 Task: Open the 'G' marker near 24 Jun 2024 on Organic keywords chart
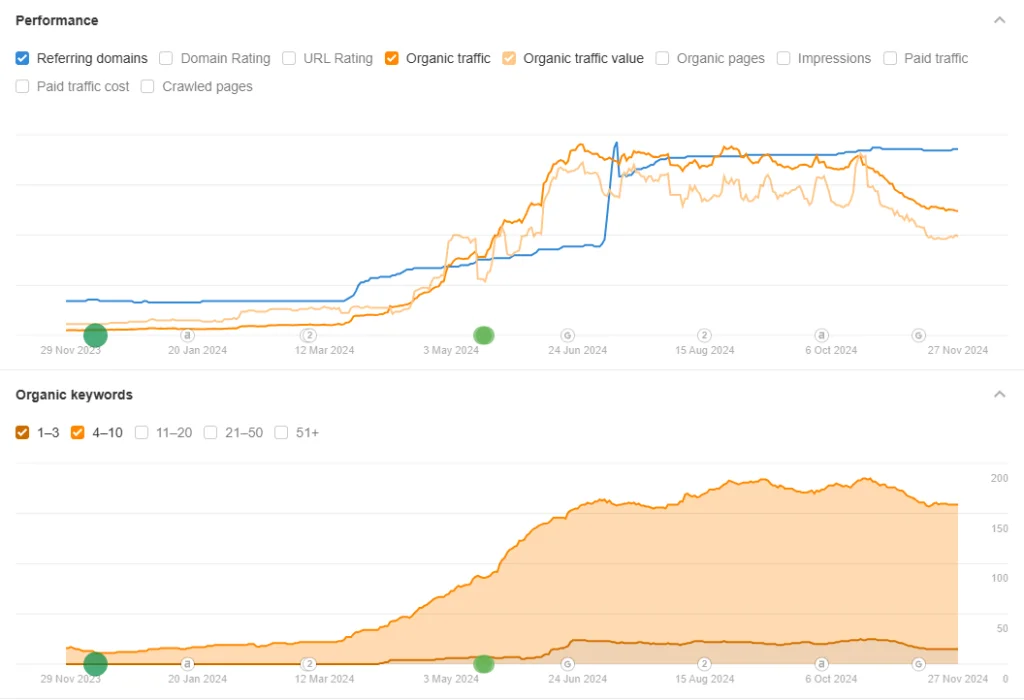568,664
